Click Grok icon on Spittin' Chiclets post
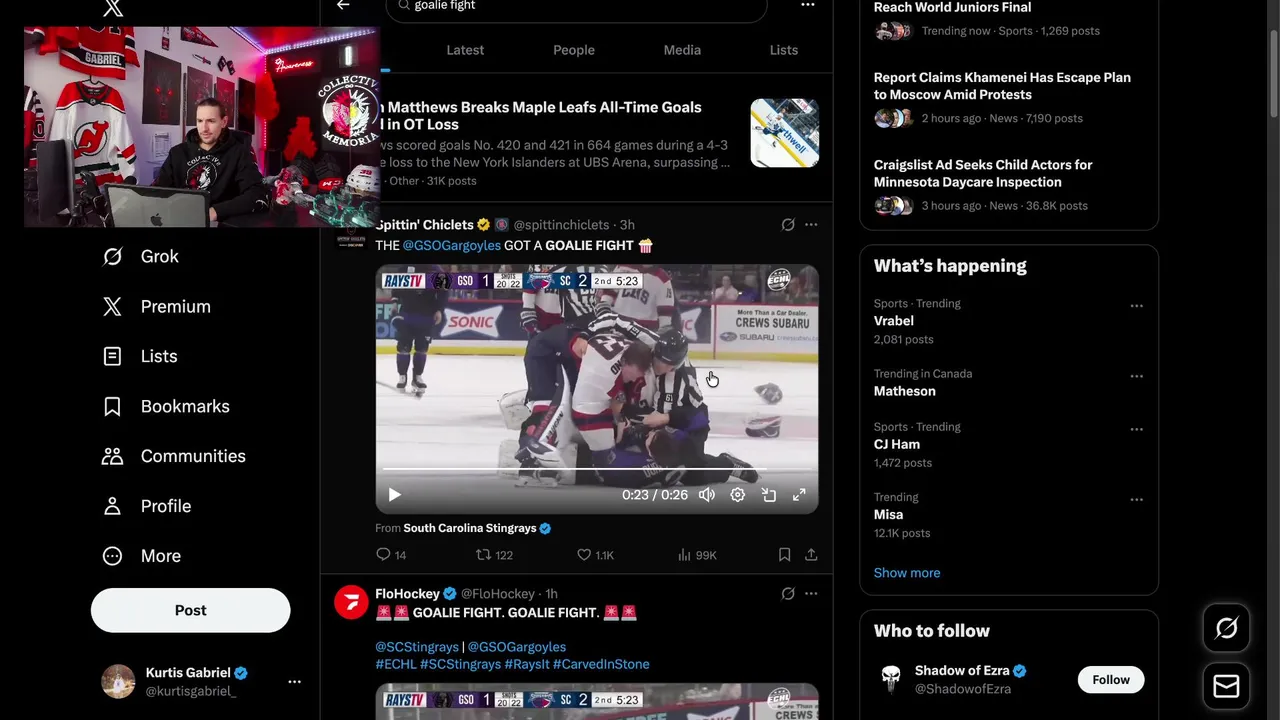The image size is (1280, 720). tap(788, 225)
